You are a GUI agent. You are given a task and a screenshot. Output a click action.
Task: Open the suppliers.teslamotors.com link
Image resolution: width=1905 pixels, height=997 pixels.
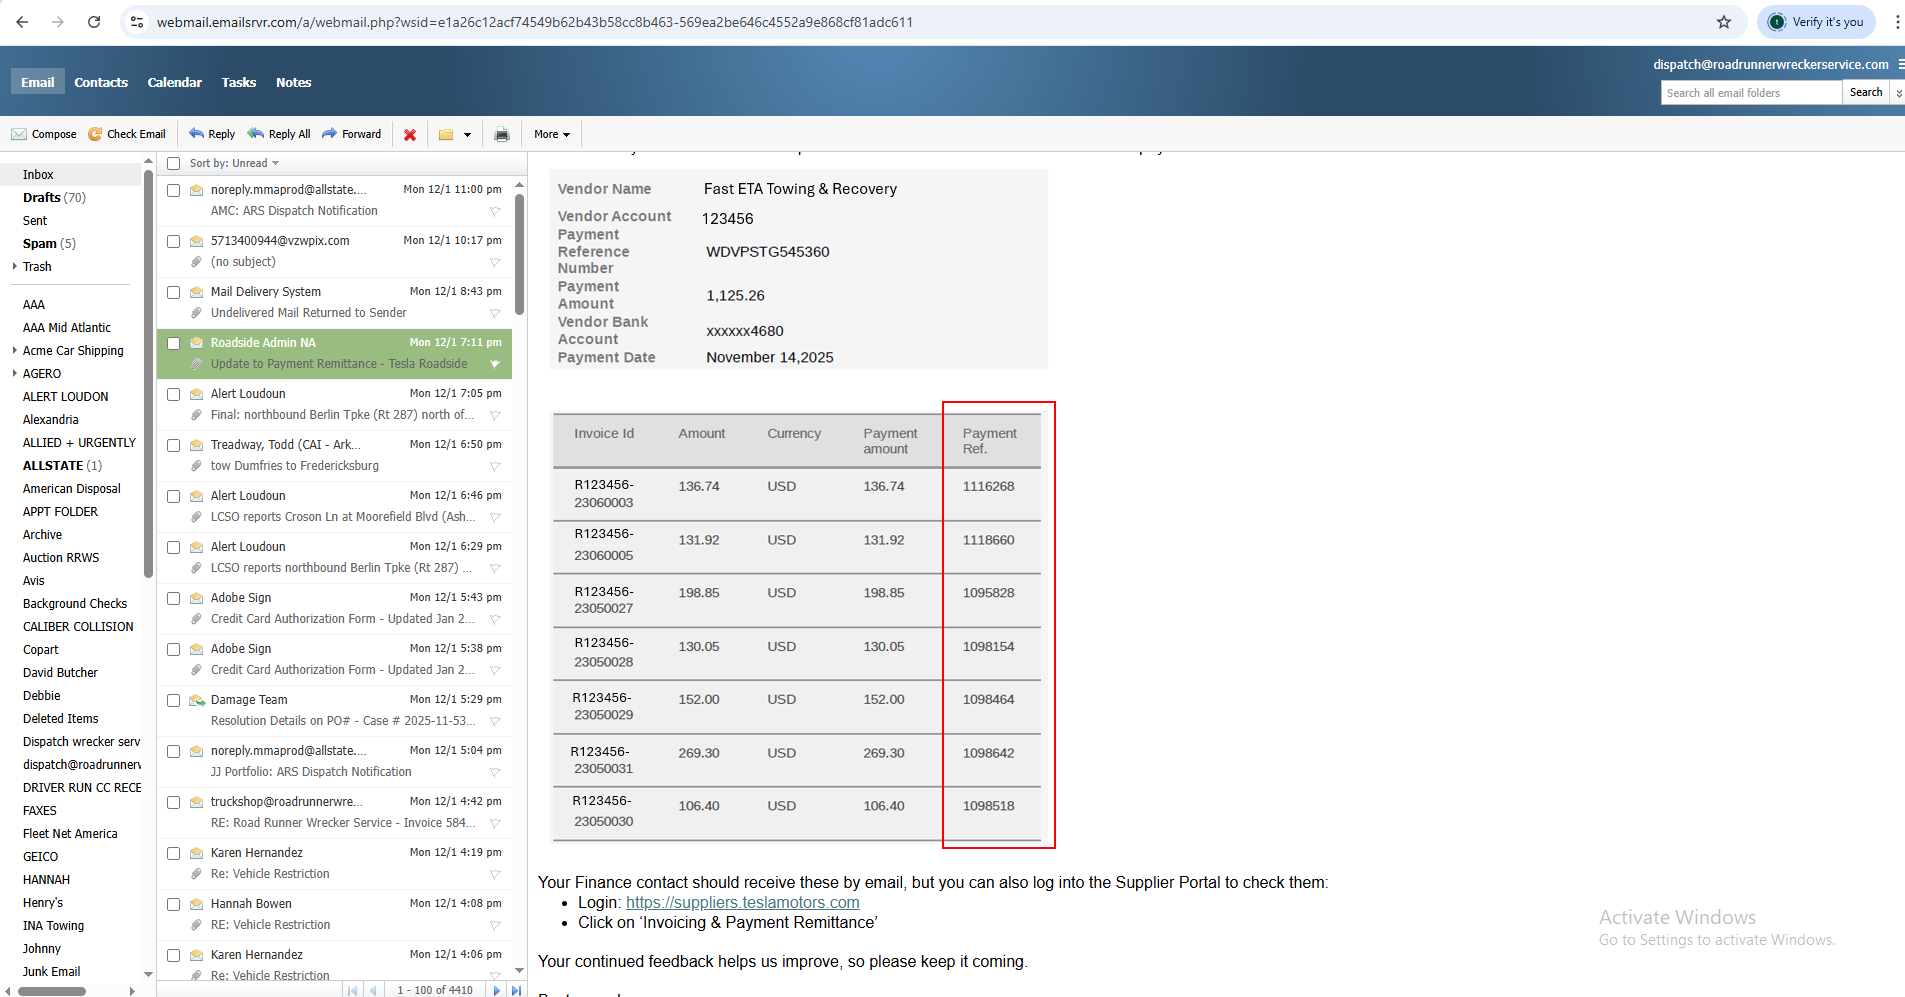pos(742,902)
